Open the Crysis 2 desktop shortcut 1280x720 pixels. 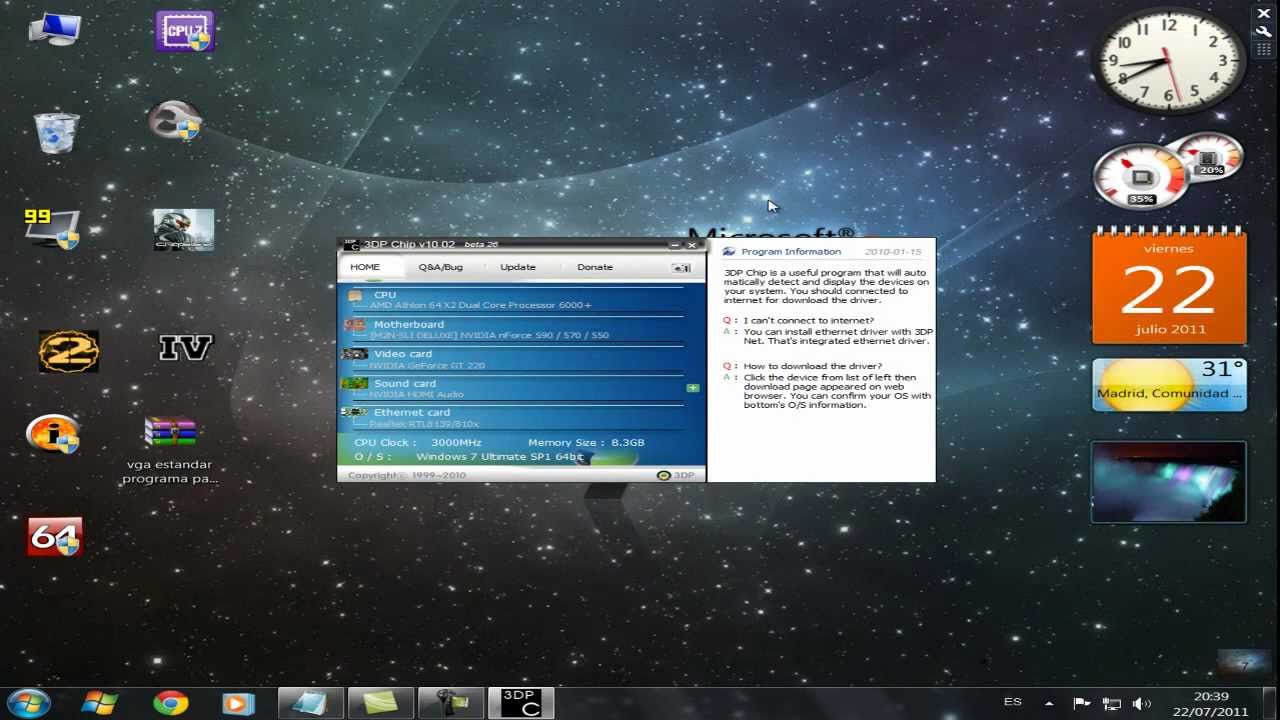(184, 230)
